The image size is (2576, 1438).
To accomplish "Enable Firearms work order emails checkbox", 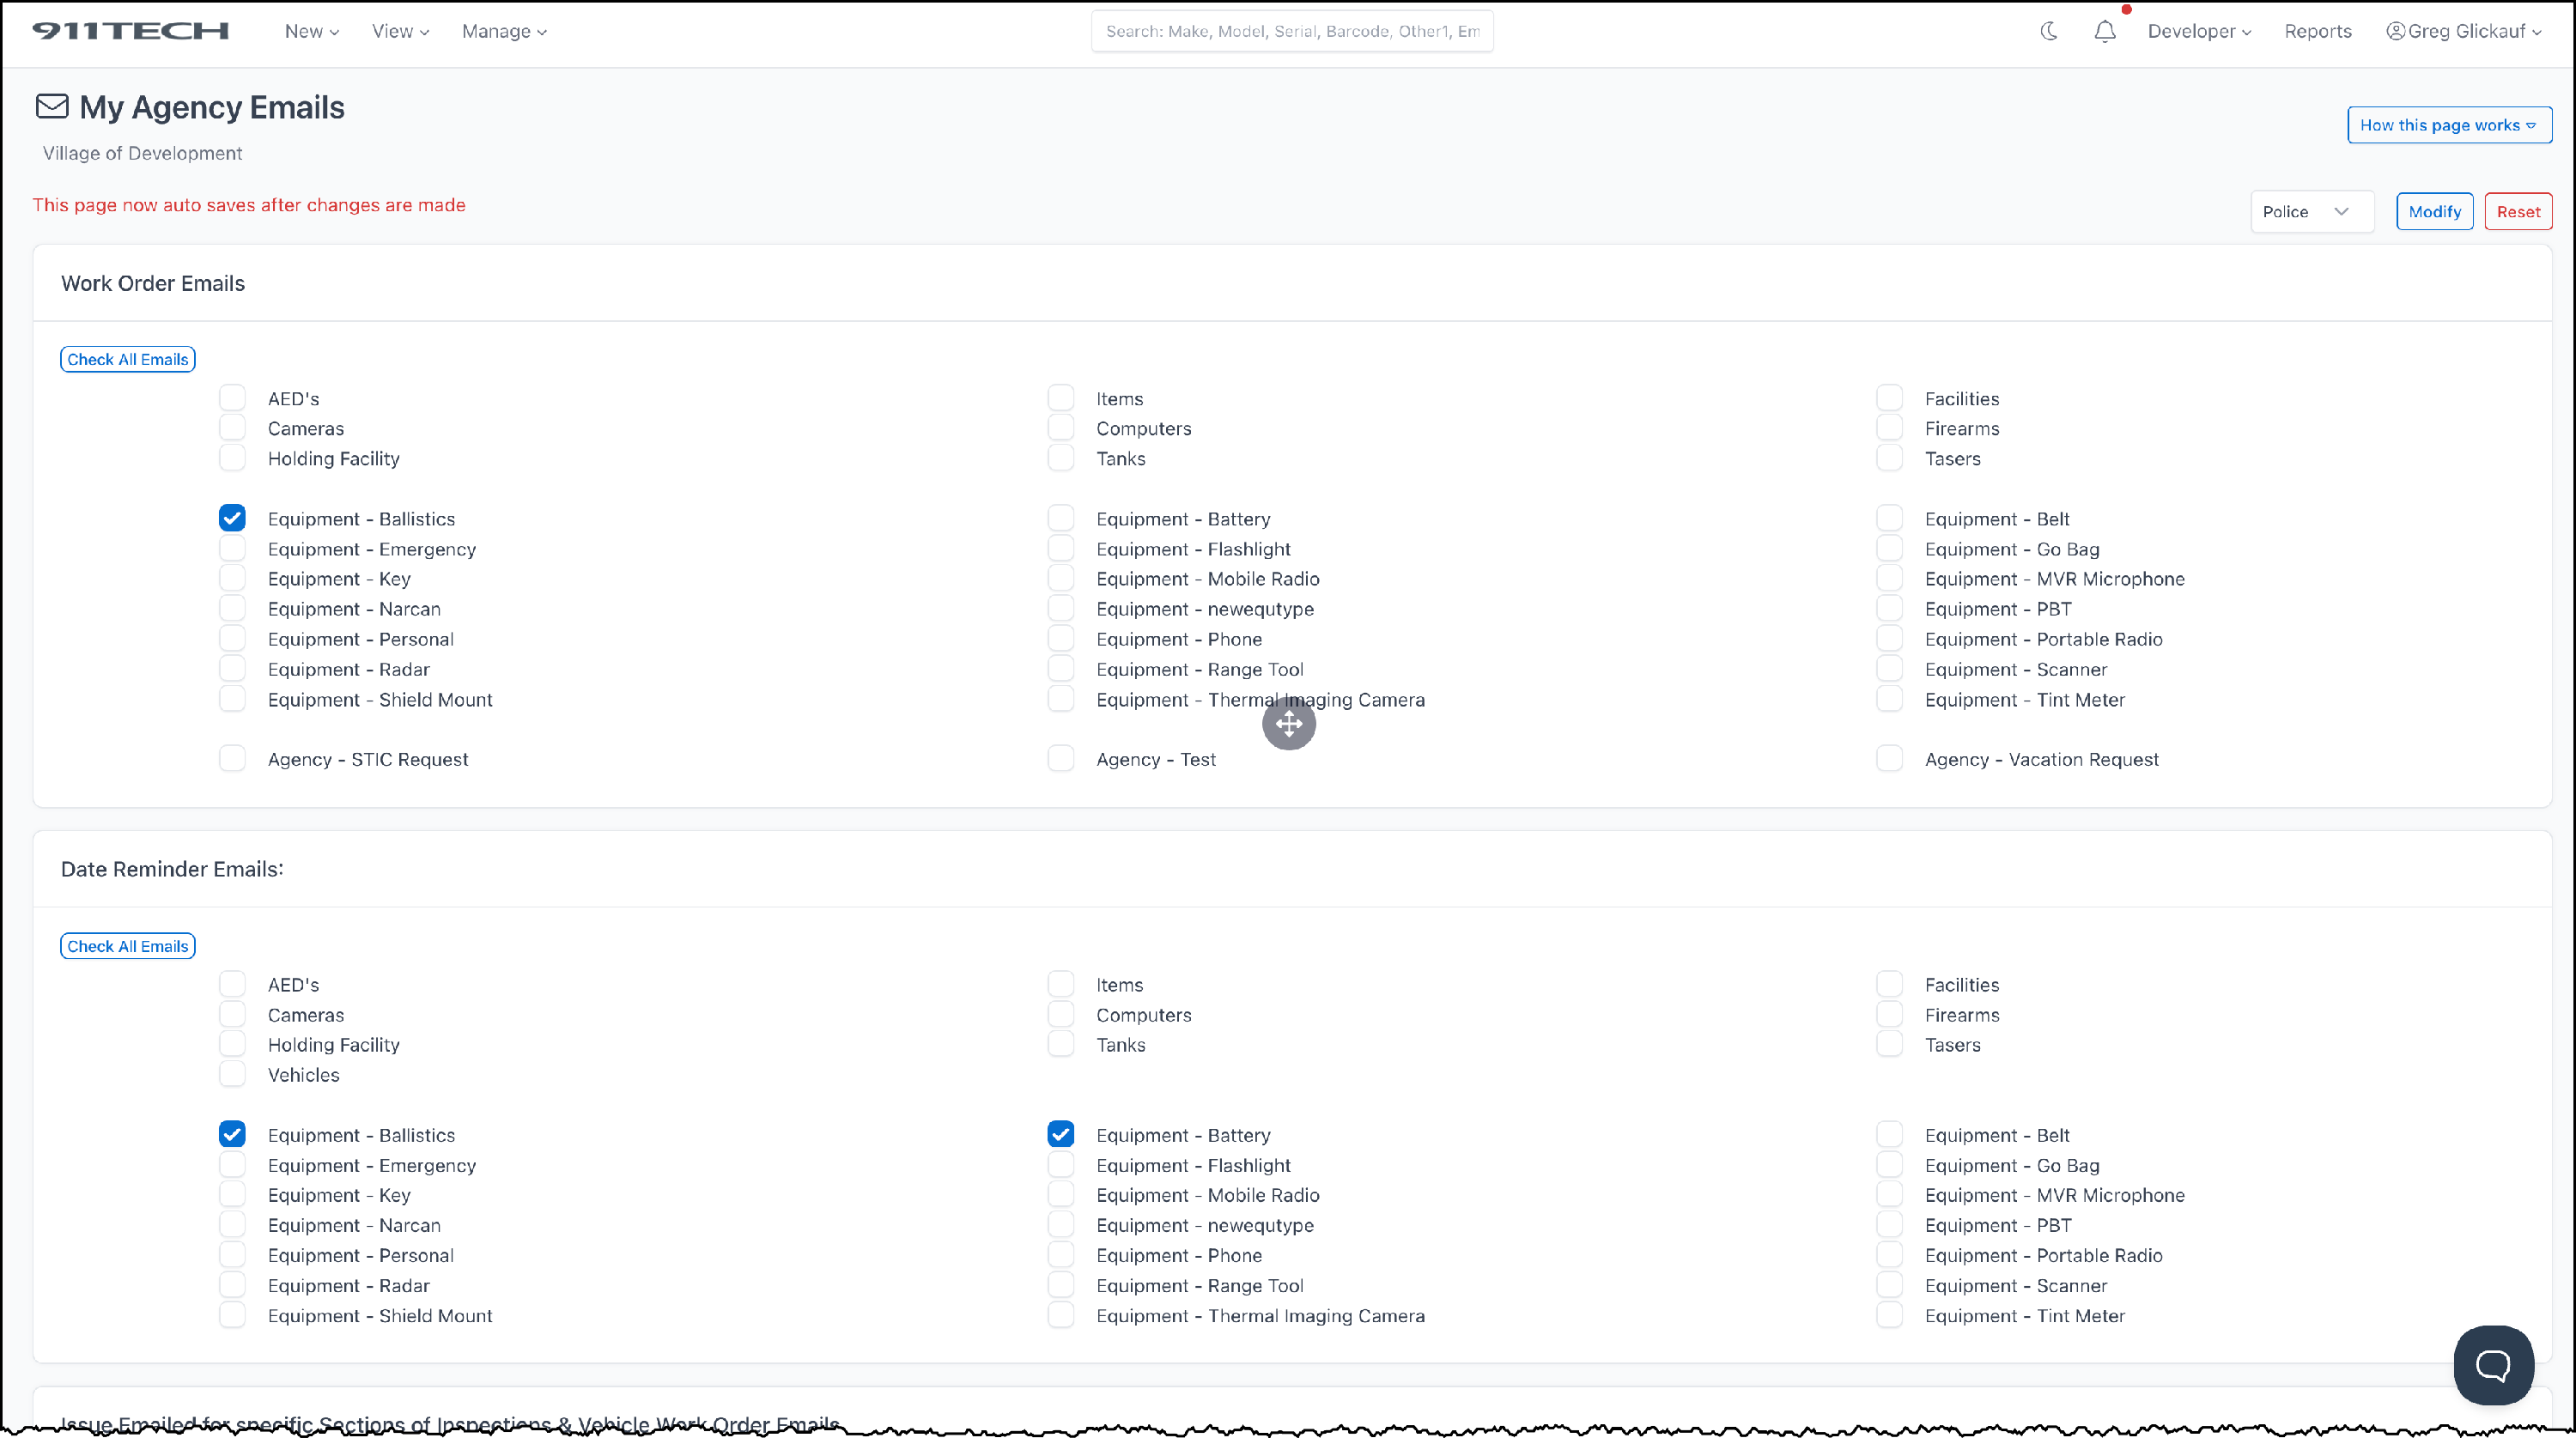I will coord(1889,428).
